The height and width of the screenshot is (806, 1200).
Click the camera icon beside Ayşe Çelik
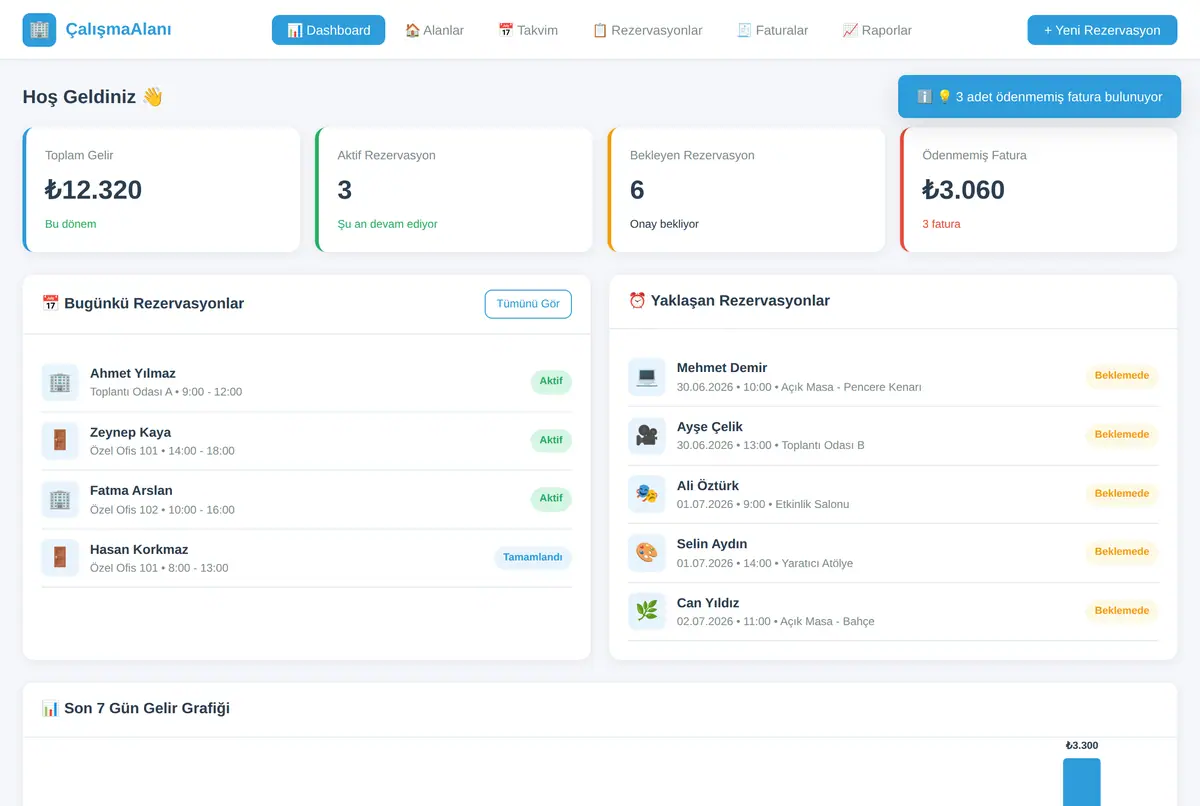(x=647, y=435)
